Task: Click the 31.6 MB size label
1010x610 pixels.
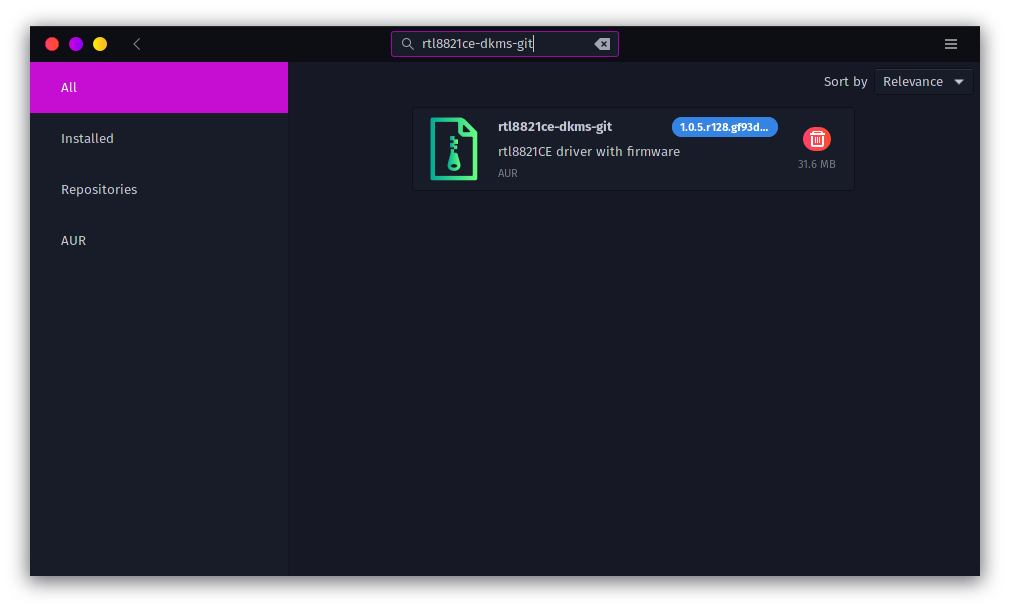Action: [816, 164]
